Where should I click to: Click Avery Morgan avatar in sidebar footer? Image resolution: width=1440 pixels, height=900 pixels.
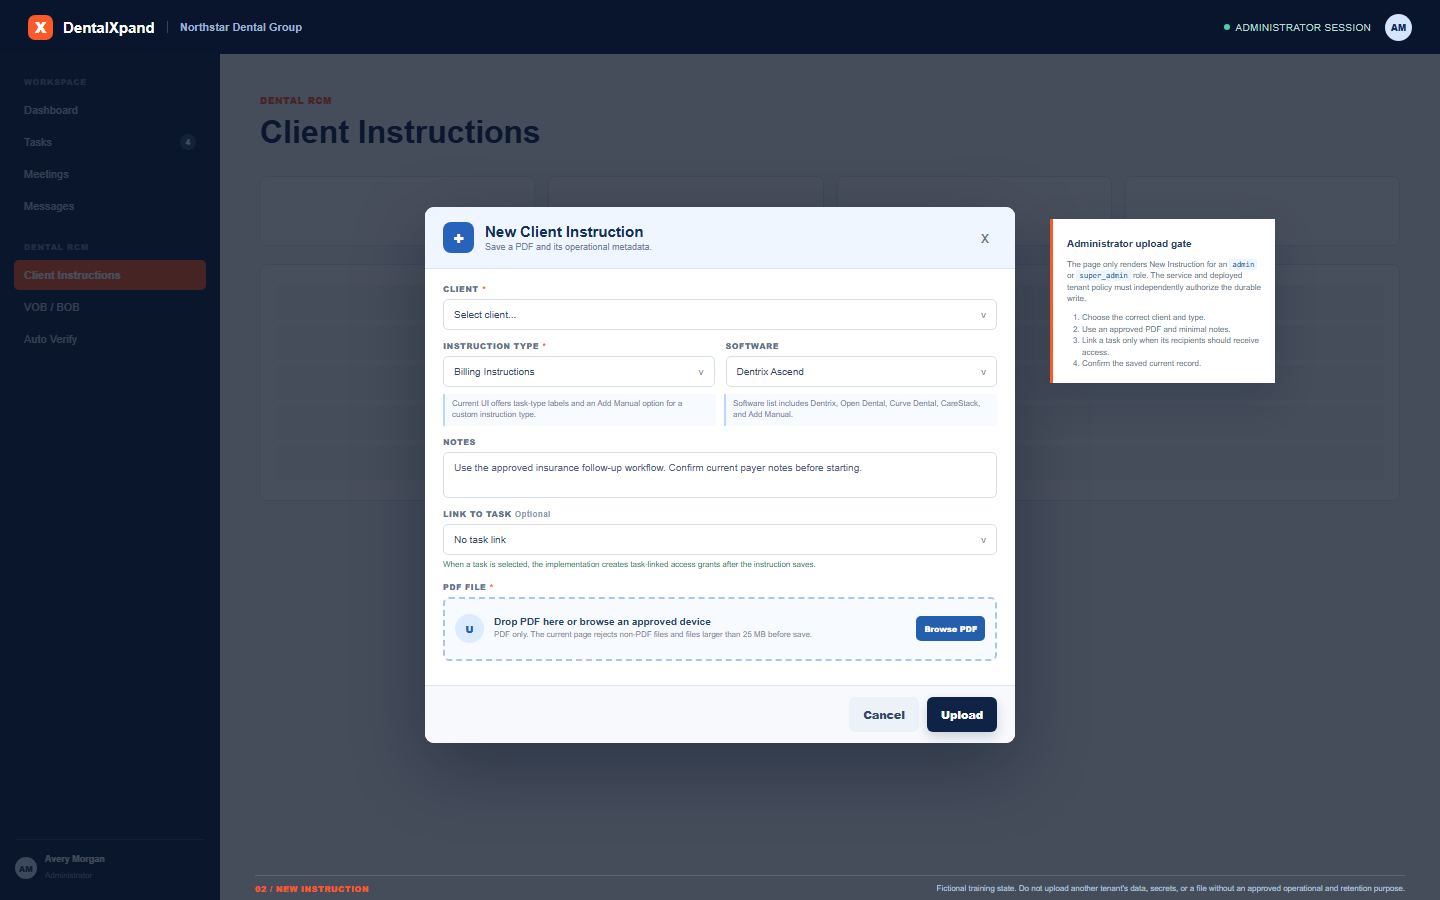(x=26, y=868)
